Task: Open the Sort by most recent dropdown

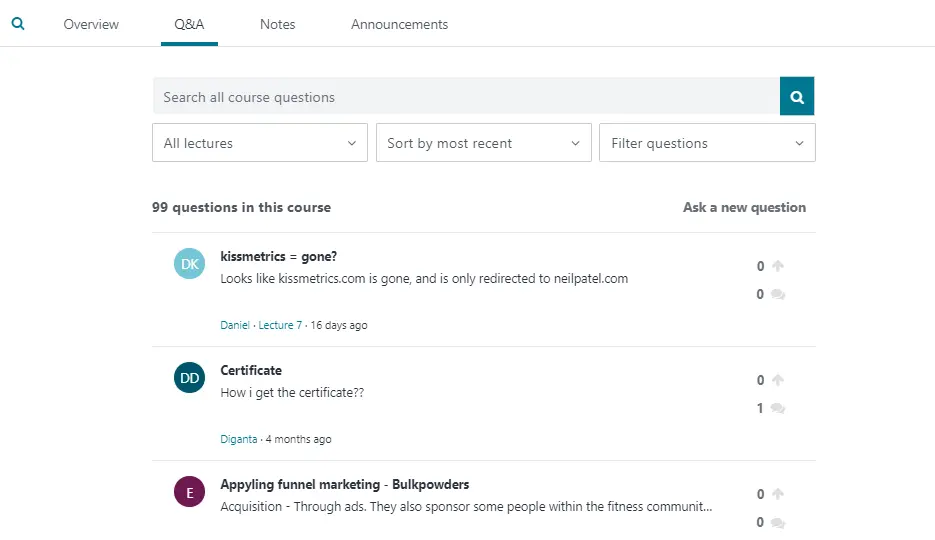Action: tap(483, 143)
